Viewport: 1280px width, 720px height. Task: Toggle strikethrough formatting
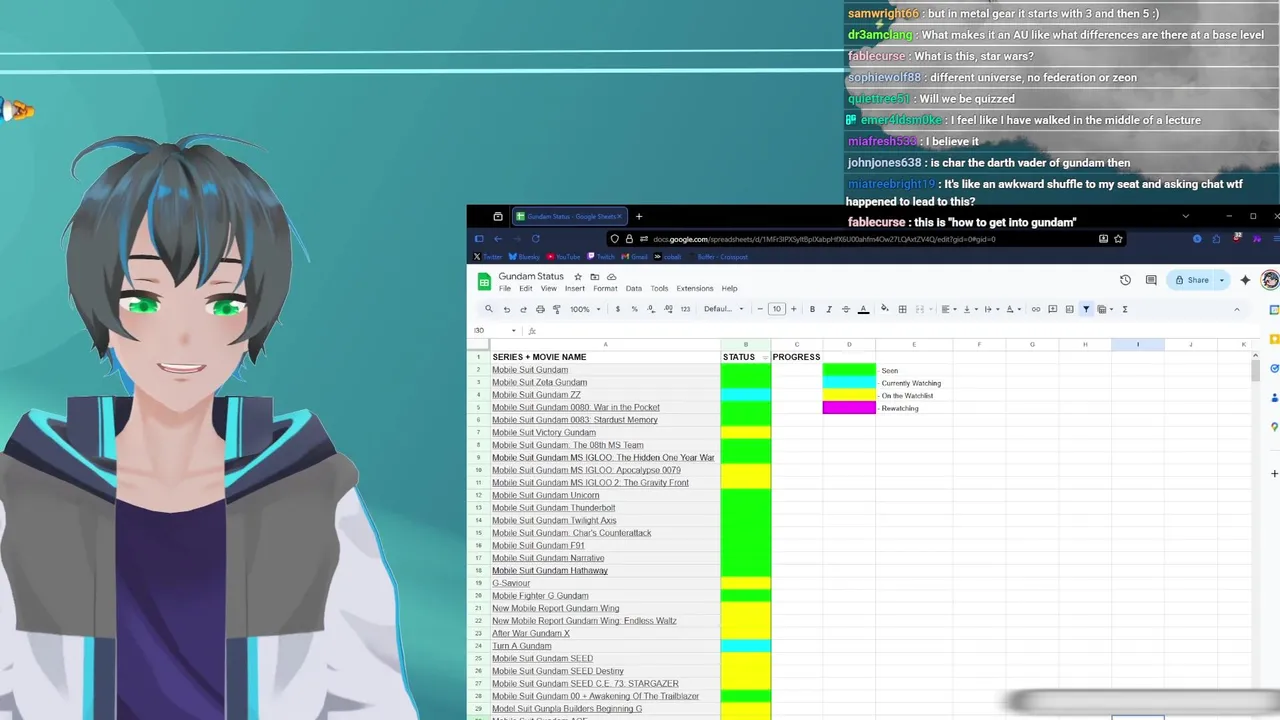tap(846, 309)
